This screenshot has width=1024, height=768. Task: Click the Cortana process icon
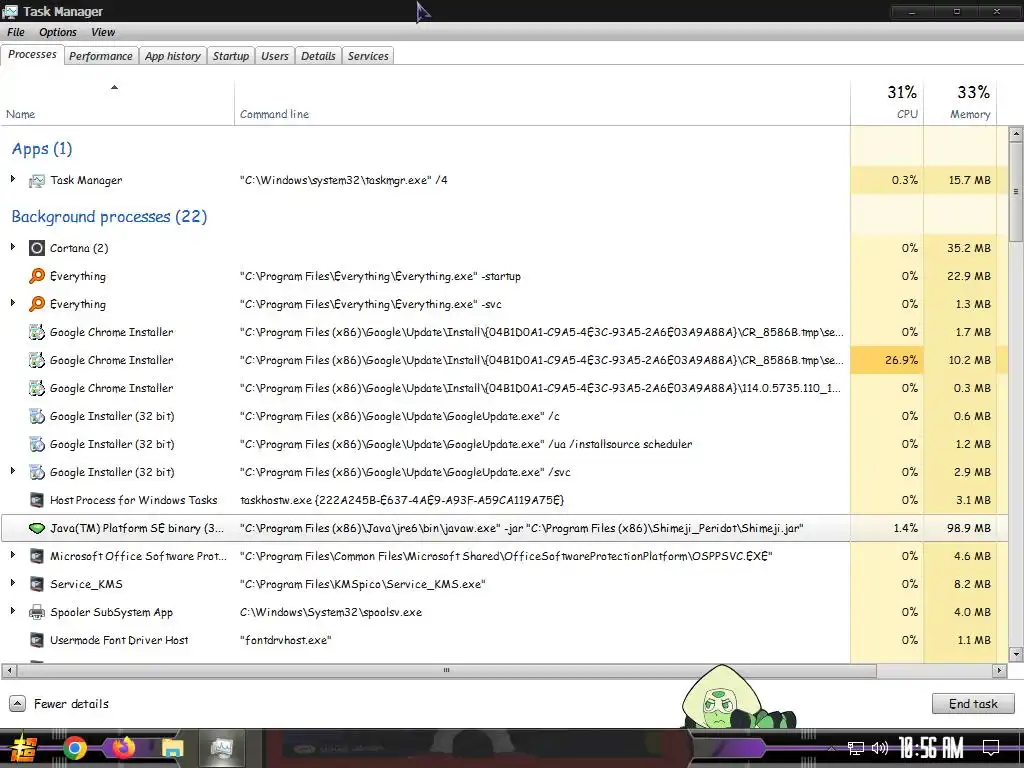(37, 248)
